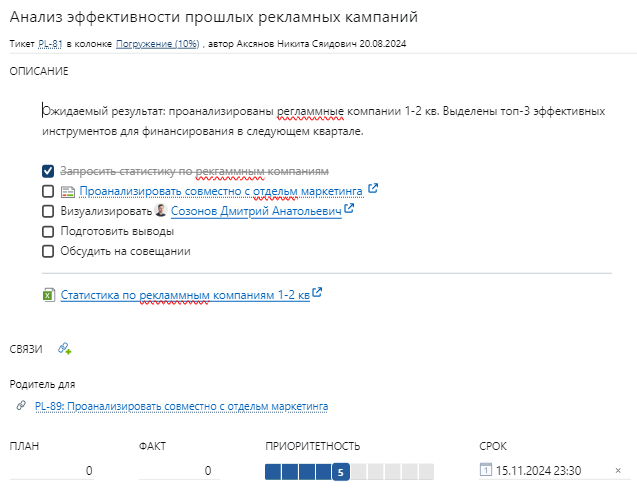This screenshot has width=637, height=494.
Task: Check 'Проанализировать совместно с отдельм маркетинга' box
Action: [x=48, y=191]
